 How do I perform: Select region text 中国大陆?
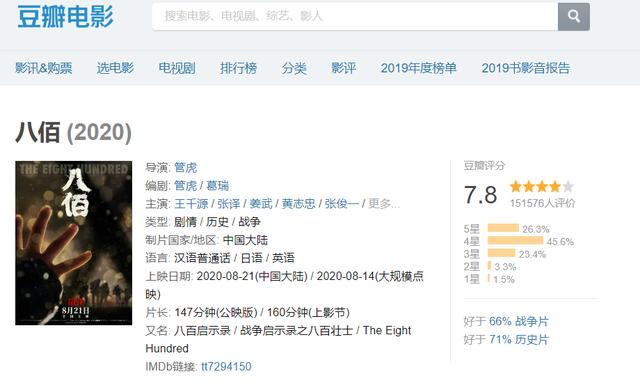pos(245,240)
